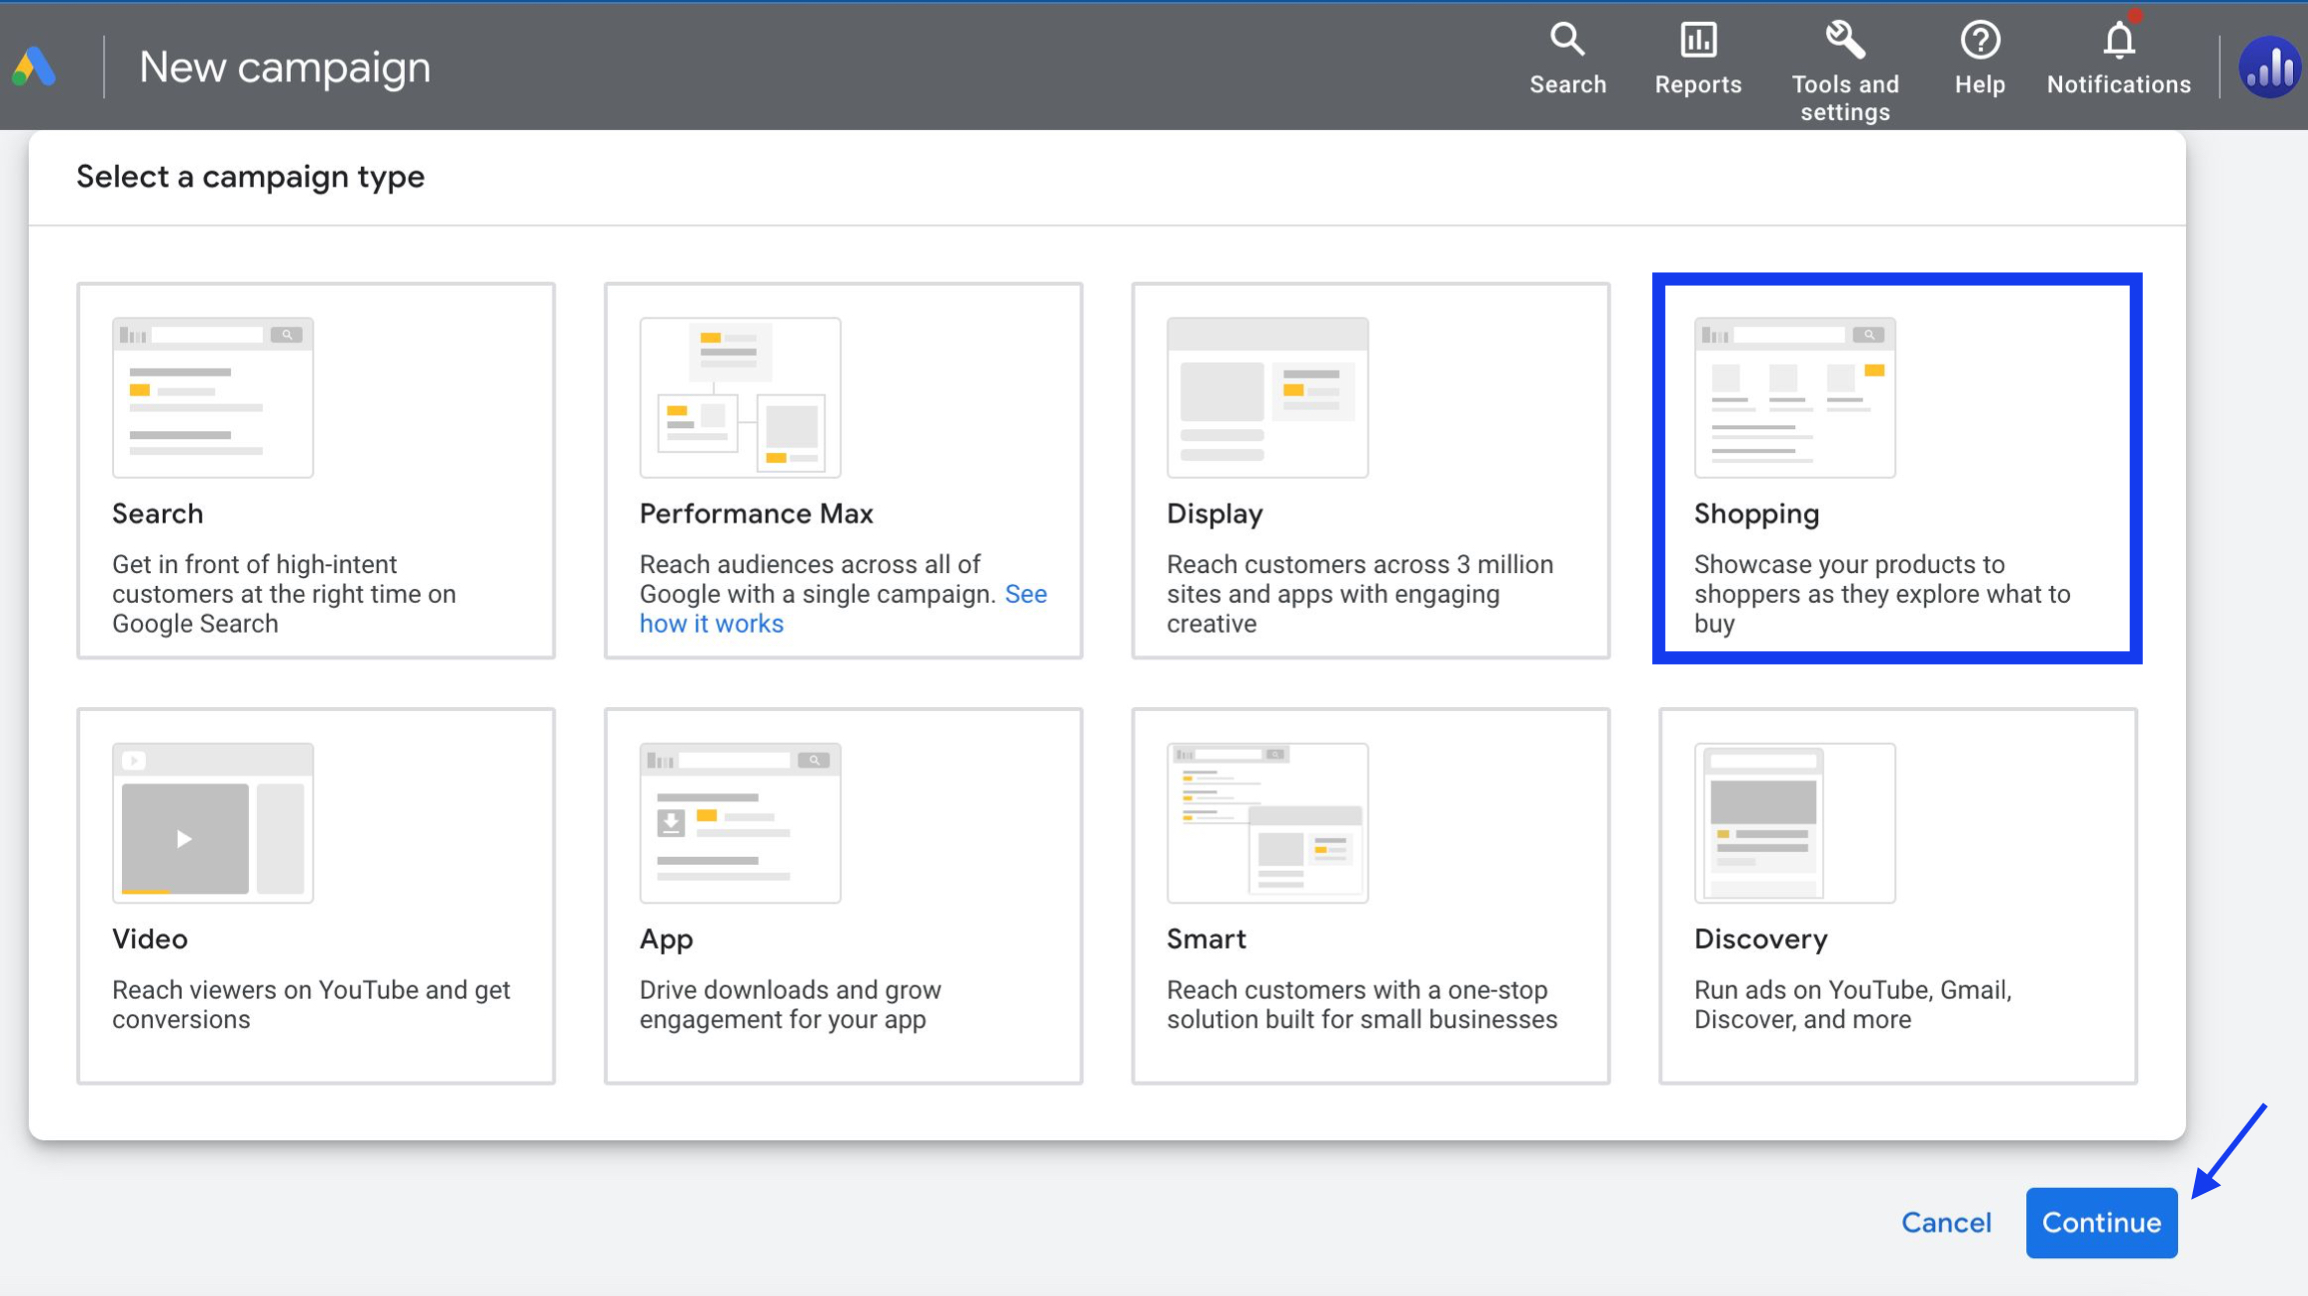Click the 'Select a campaign type' heading
Image resolution: width=2308 pixels, height=1296 pixels.
click(250, 177)
